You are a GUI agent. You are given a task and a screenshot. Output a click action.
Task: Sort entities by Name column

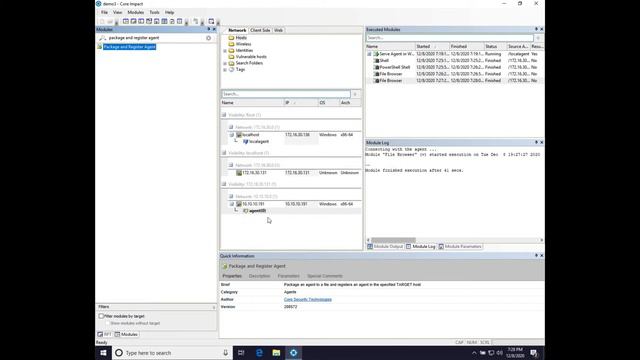tap(252, 103)
